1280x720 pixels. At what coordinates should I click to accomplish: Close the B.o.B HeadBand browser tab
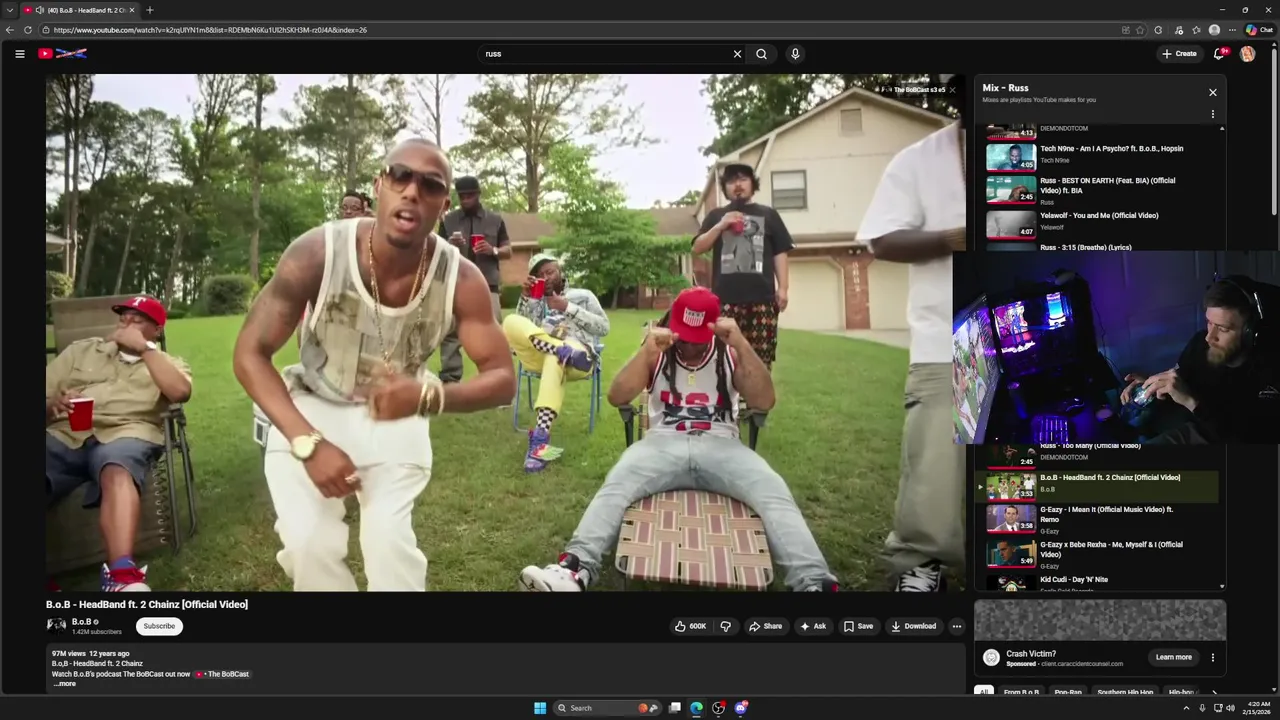(x=132, y=10)
